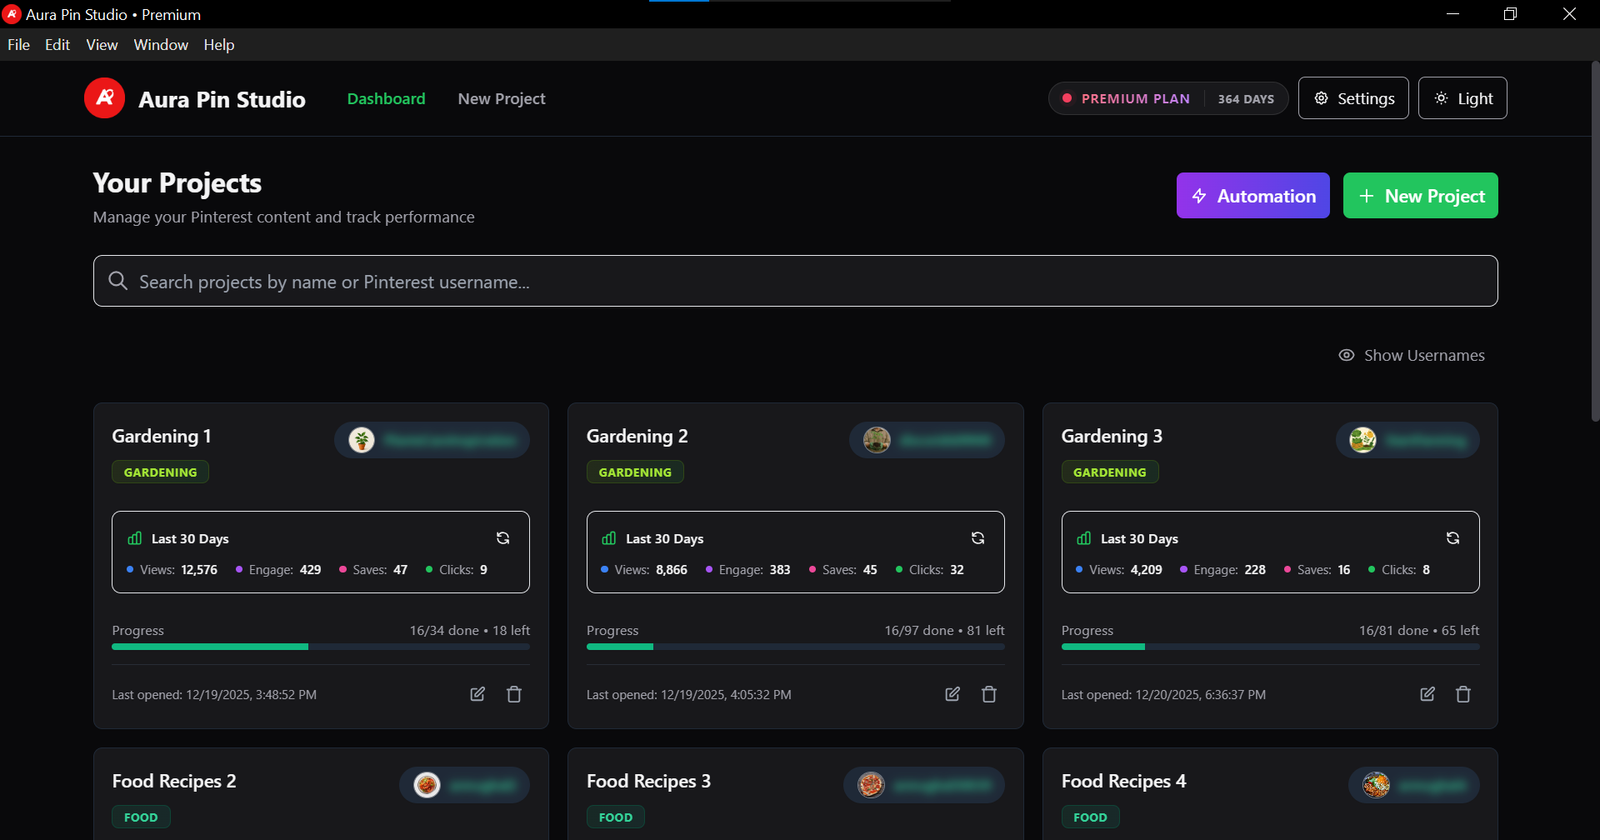
Task: Click the Aura Pin Studio logo icon
Action: (104, 98)
